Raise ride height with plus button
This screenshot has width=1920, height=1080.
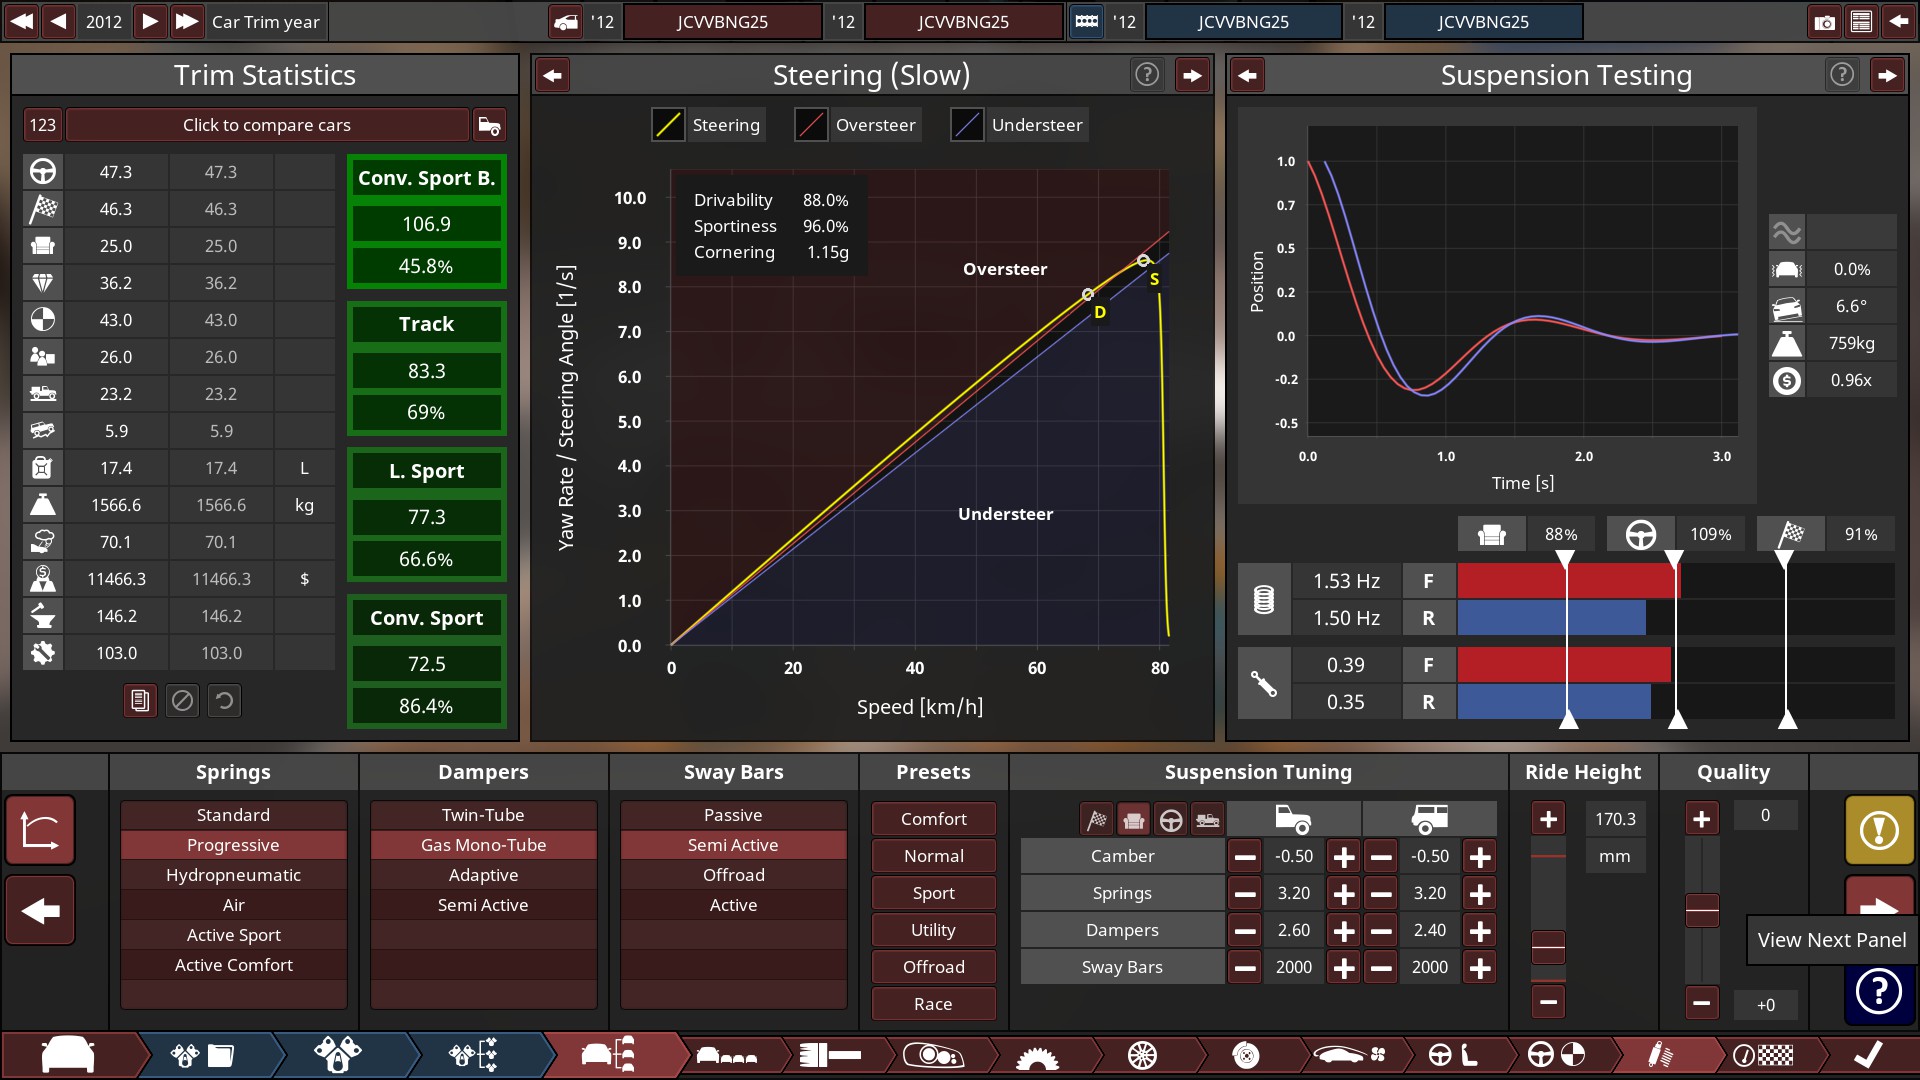(x=1548, y=819)
